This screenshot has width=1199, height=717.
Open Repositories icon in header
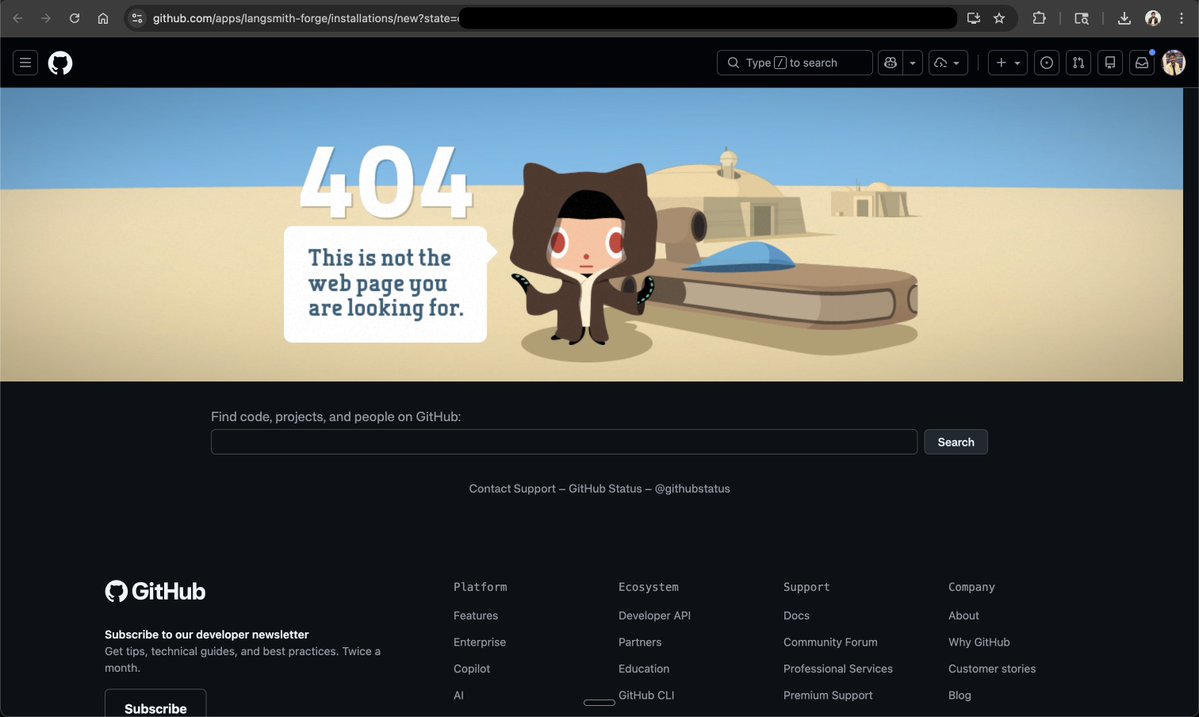point(1110,63)
